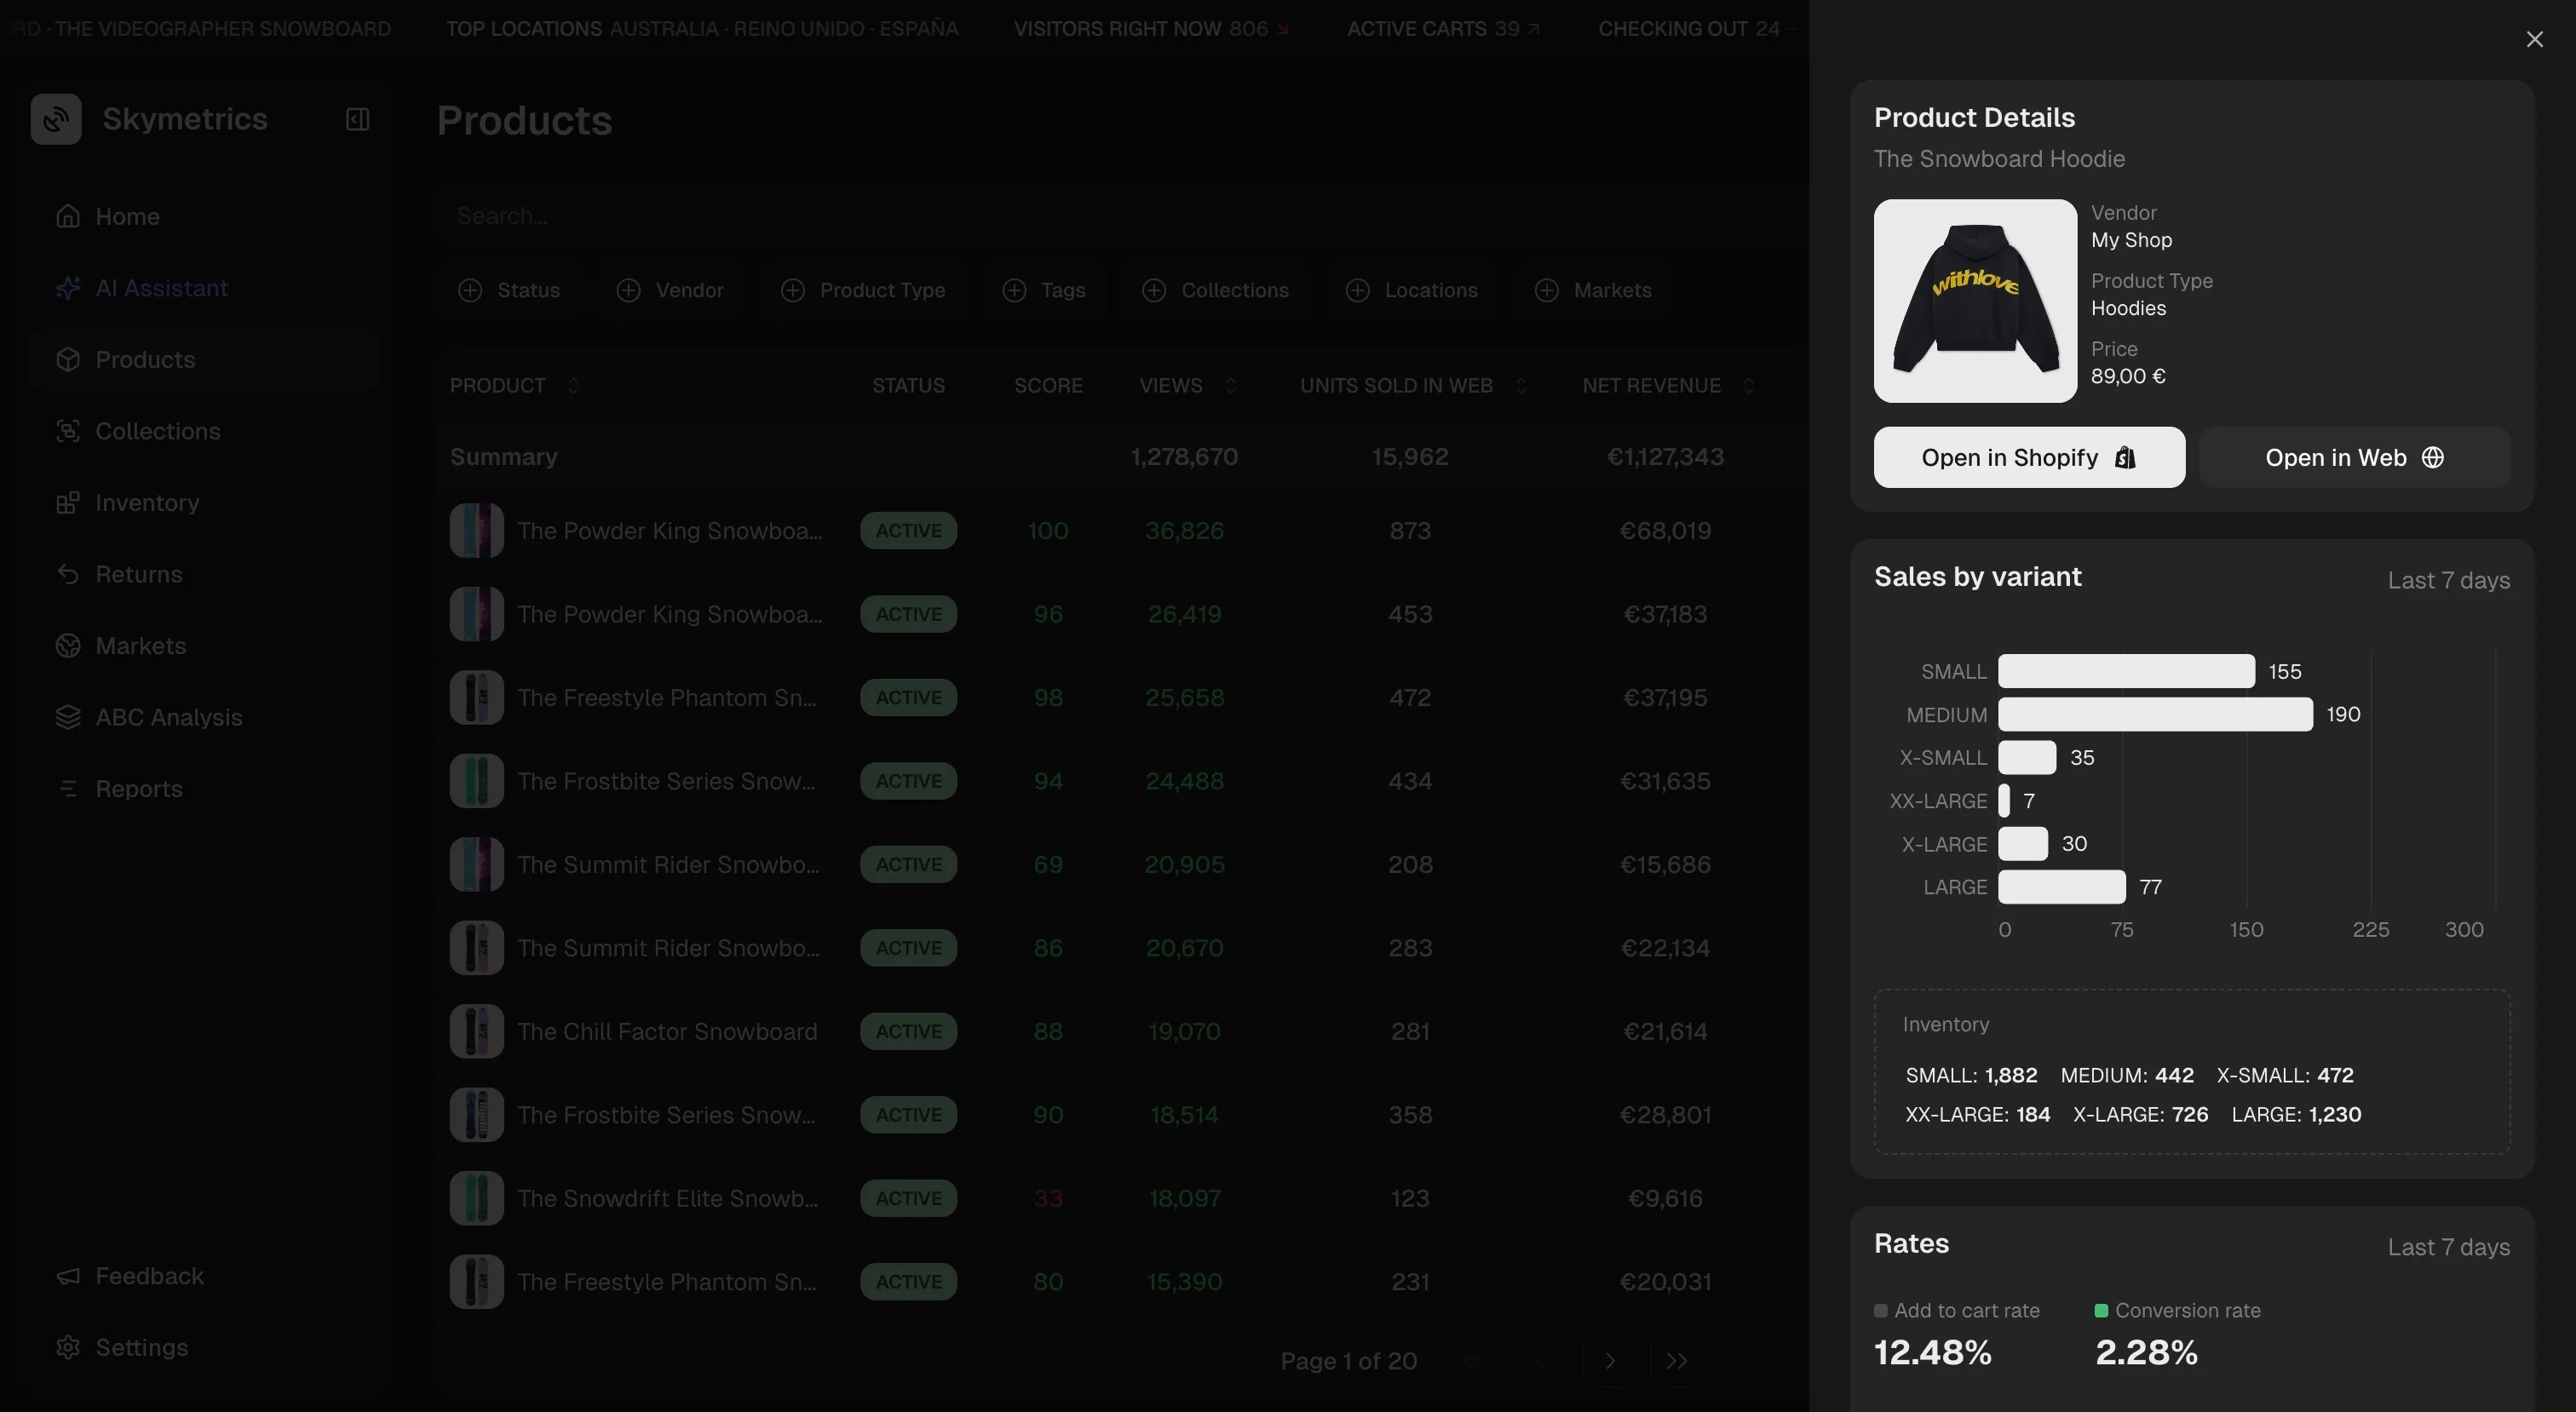Click the globe icon in Open in Web
This screenshot has height=1412, width=2576.
coord(2433,458)
